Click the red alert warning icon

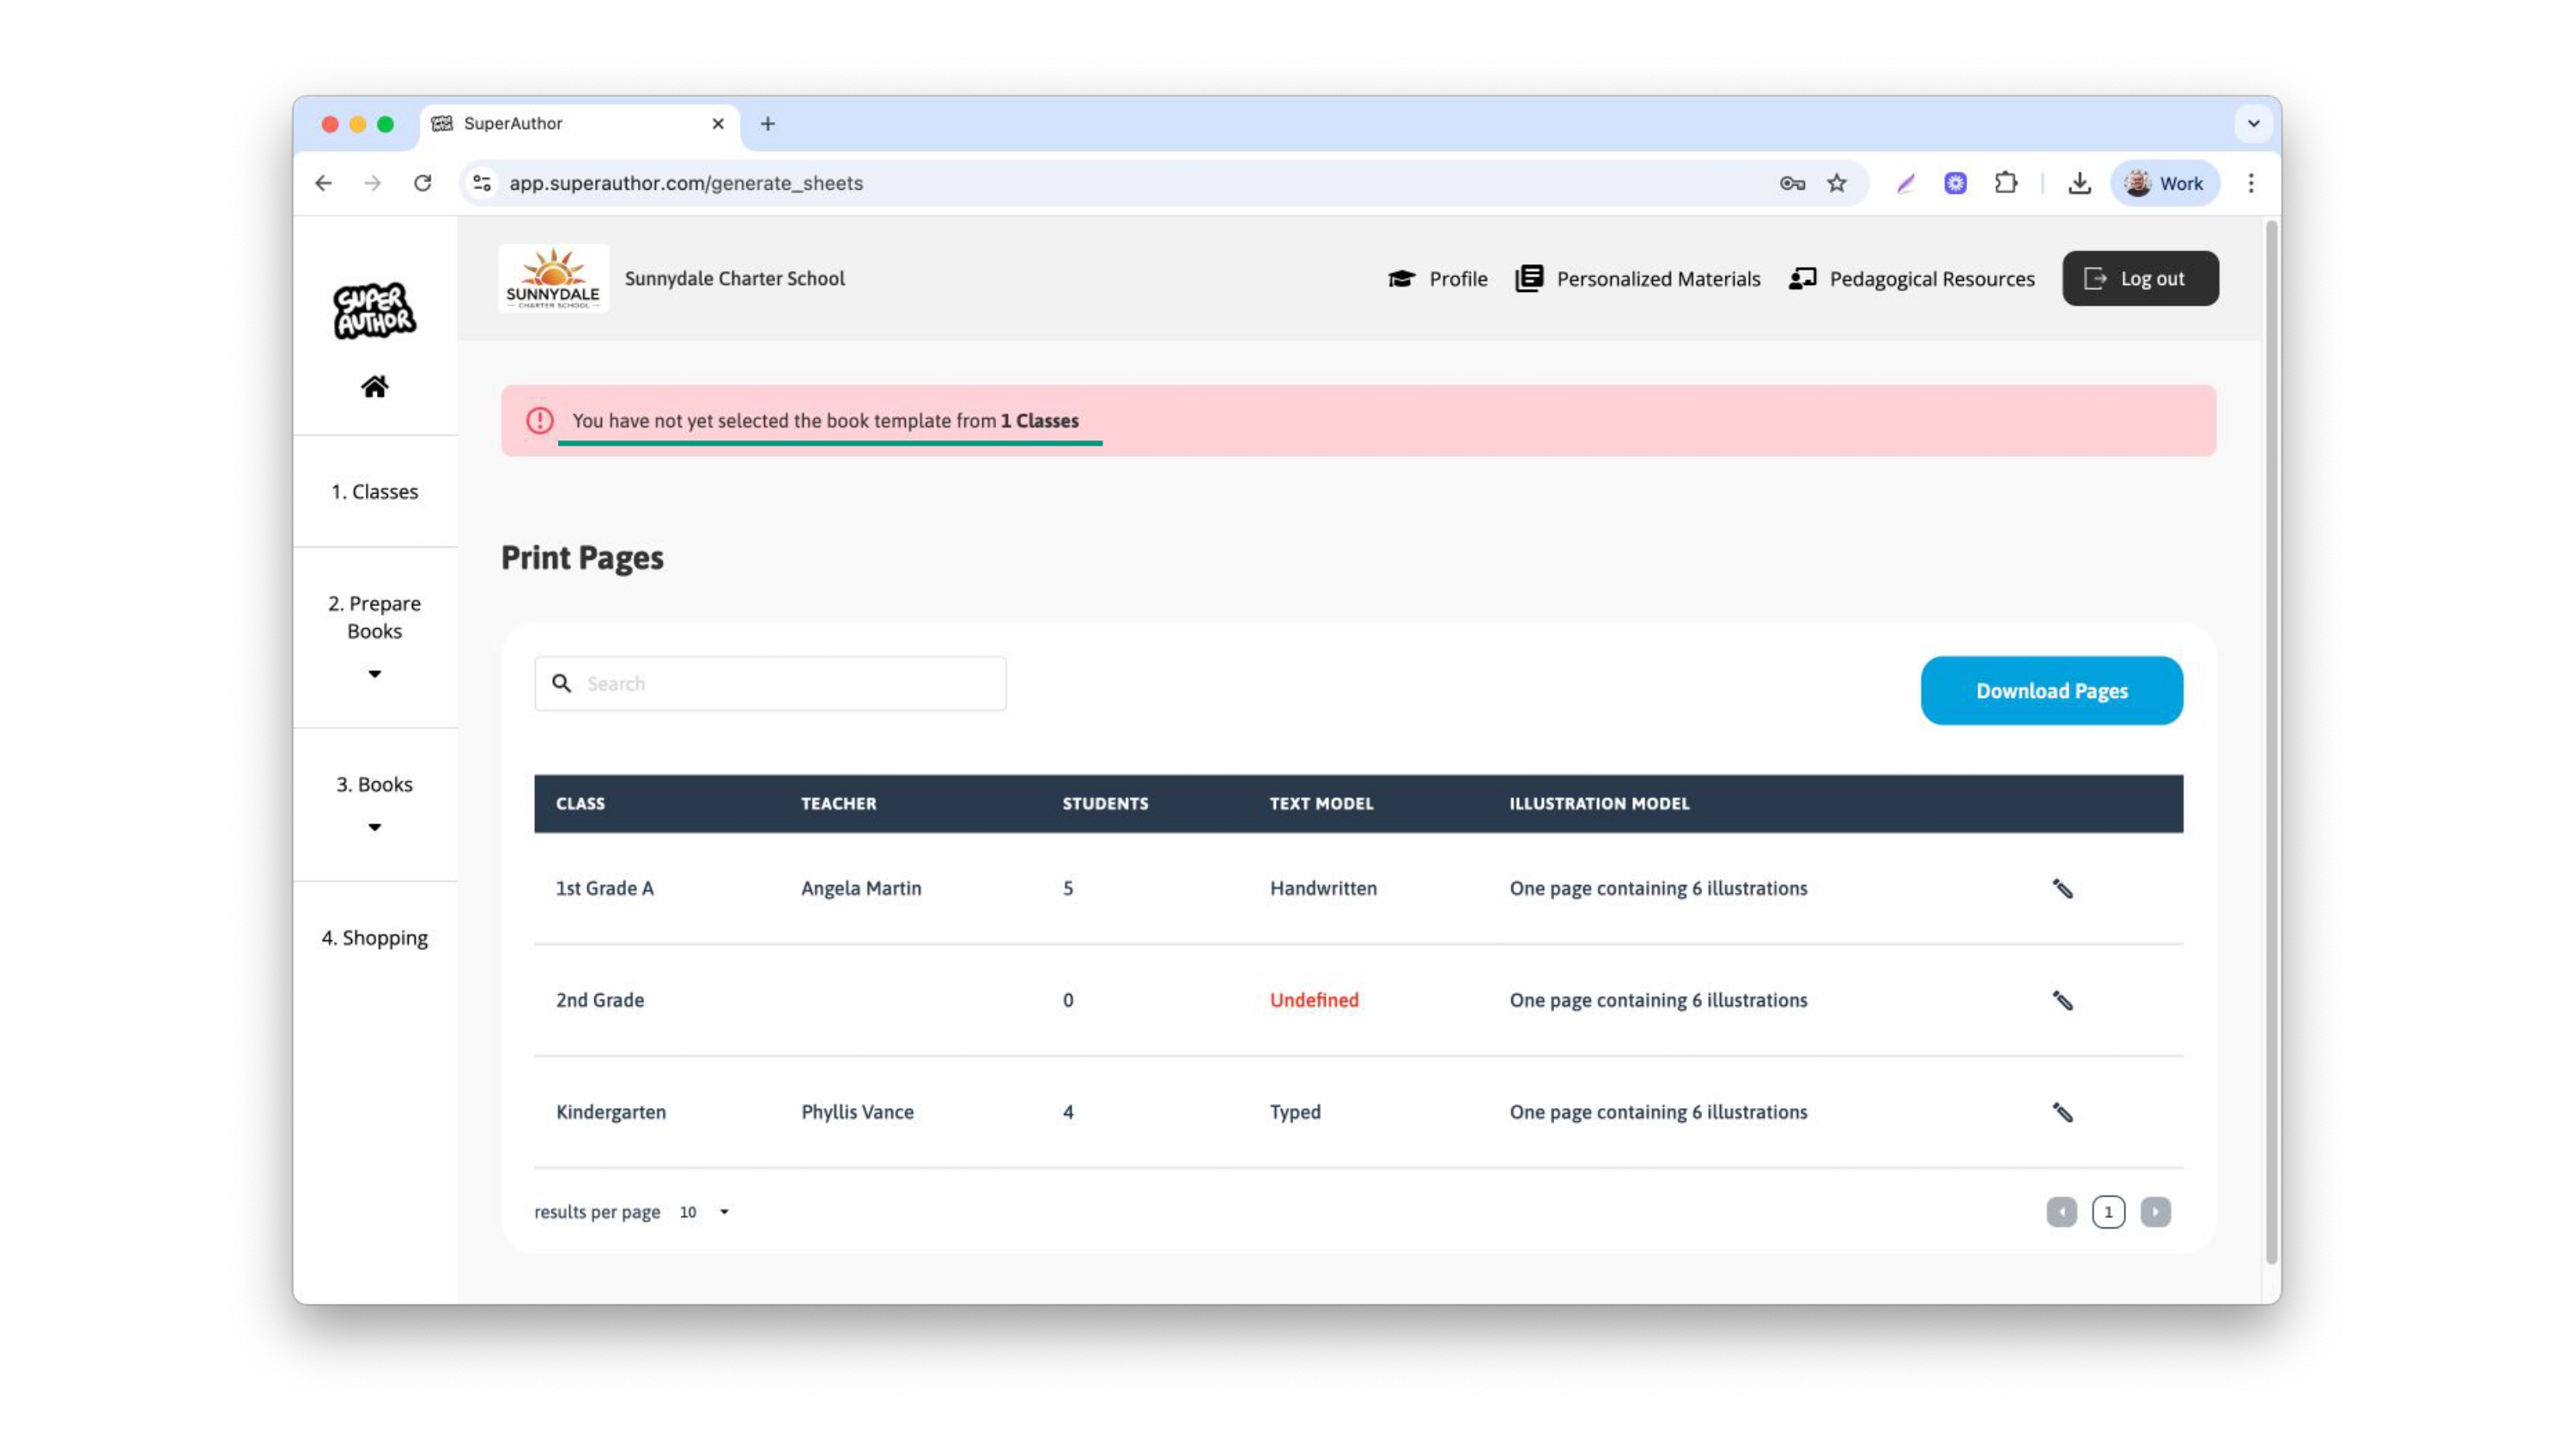pos(540,420)
